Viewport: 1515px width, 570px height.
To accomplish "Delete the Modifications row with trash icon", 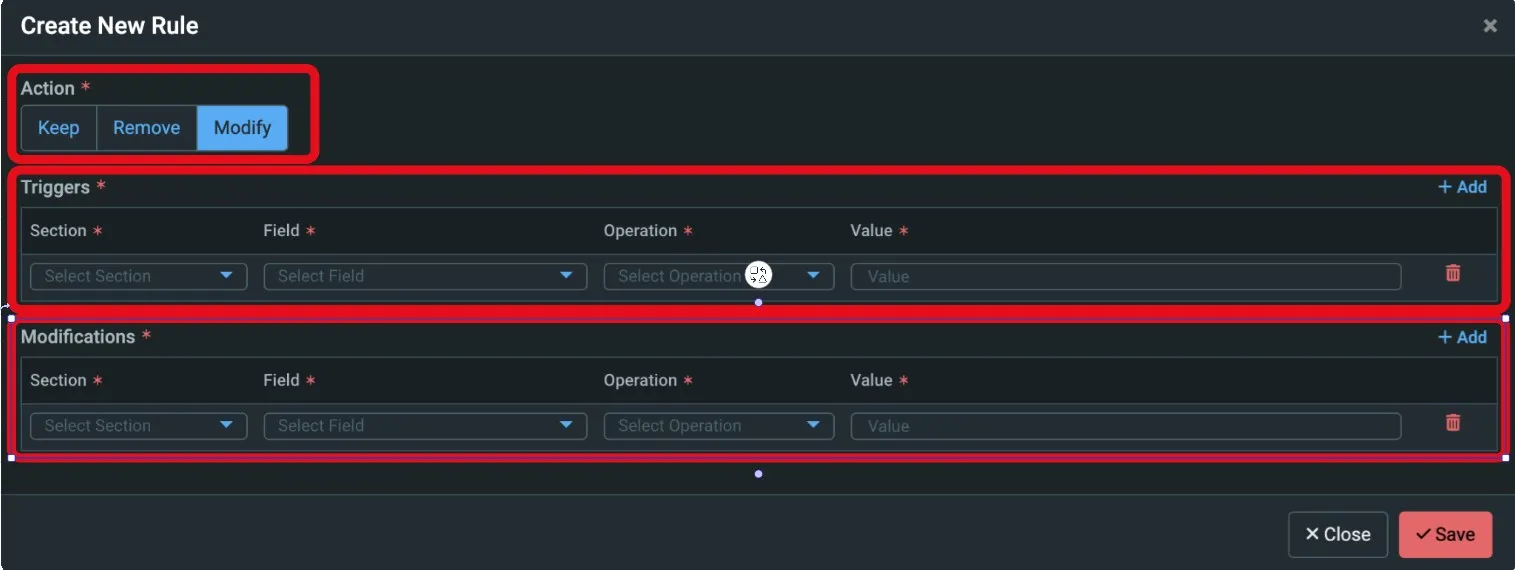I will coord(1453,423).
